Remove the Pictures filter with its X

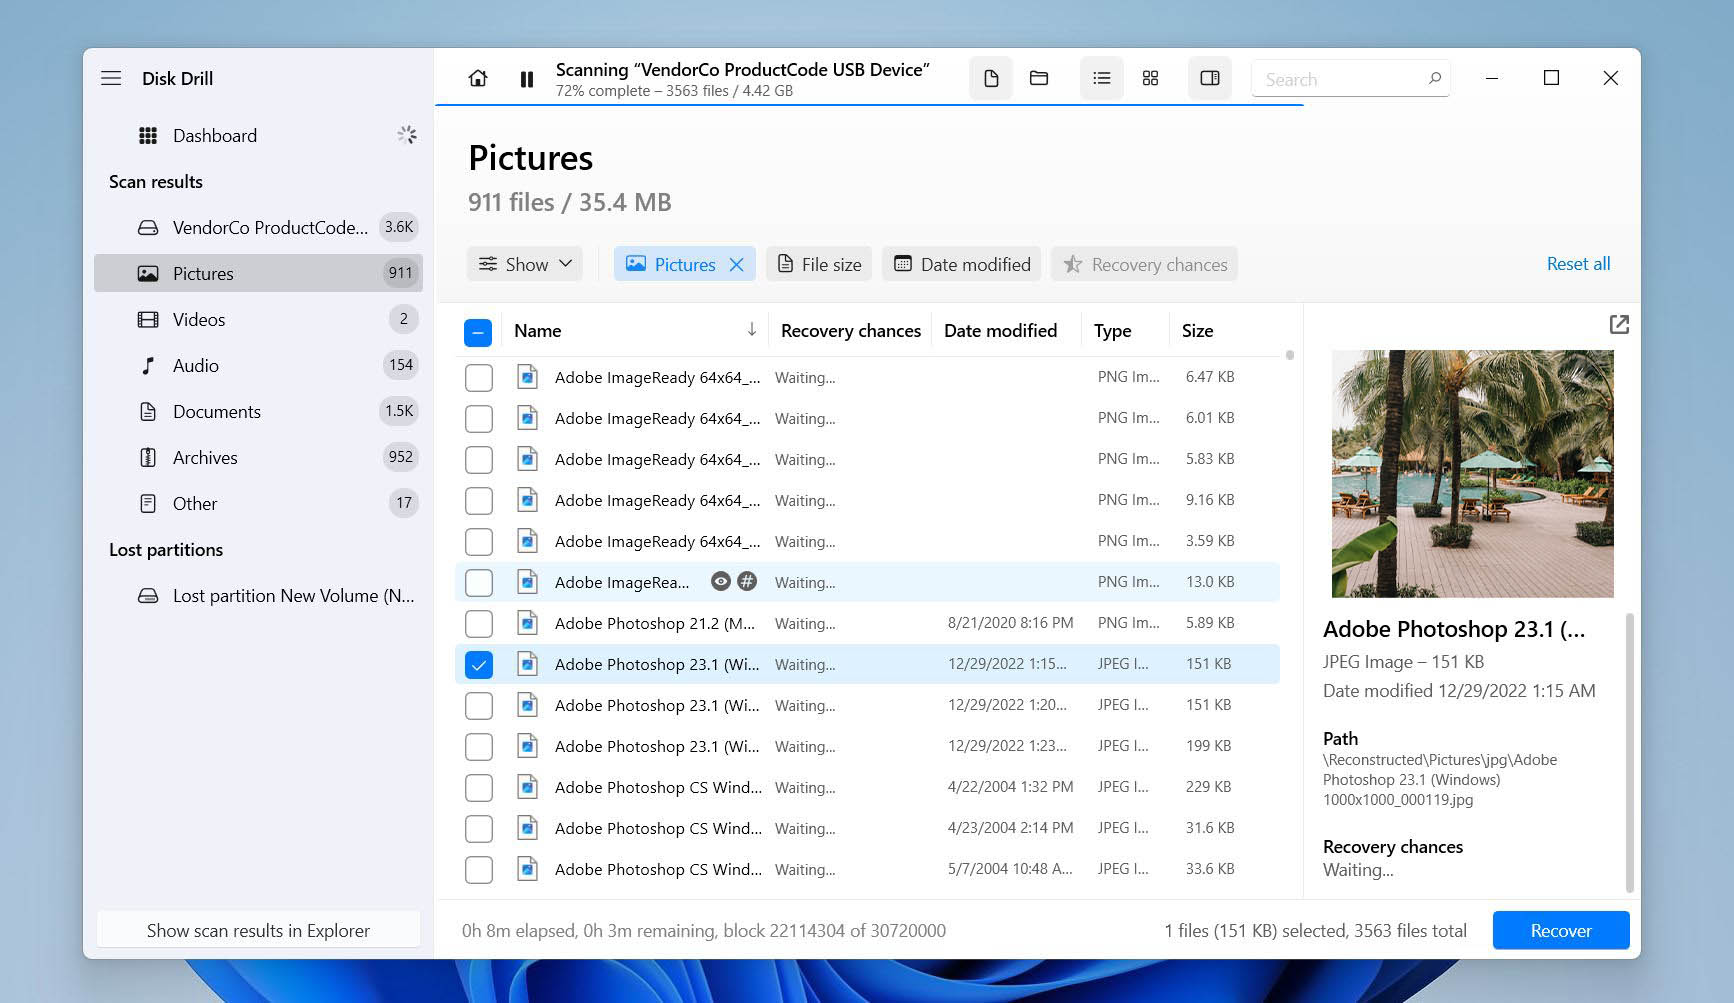737,264
